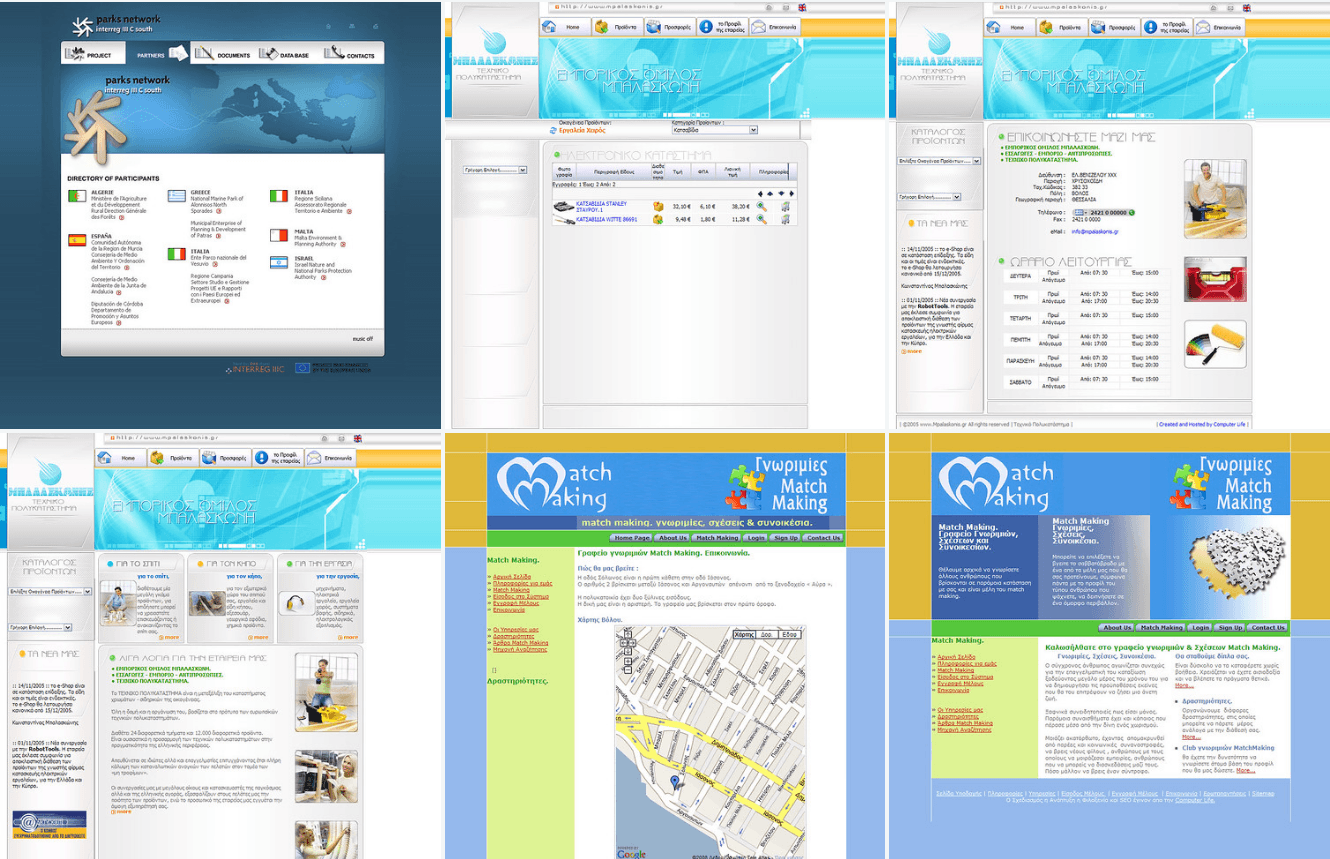The image size is (1330, 859).
Task: Click the blue marker on the map
Action: click(x=674, y=781)
